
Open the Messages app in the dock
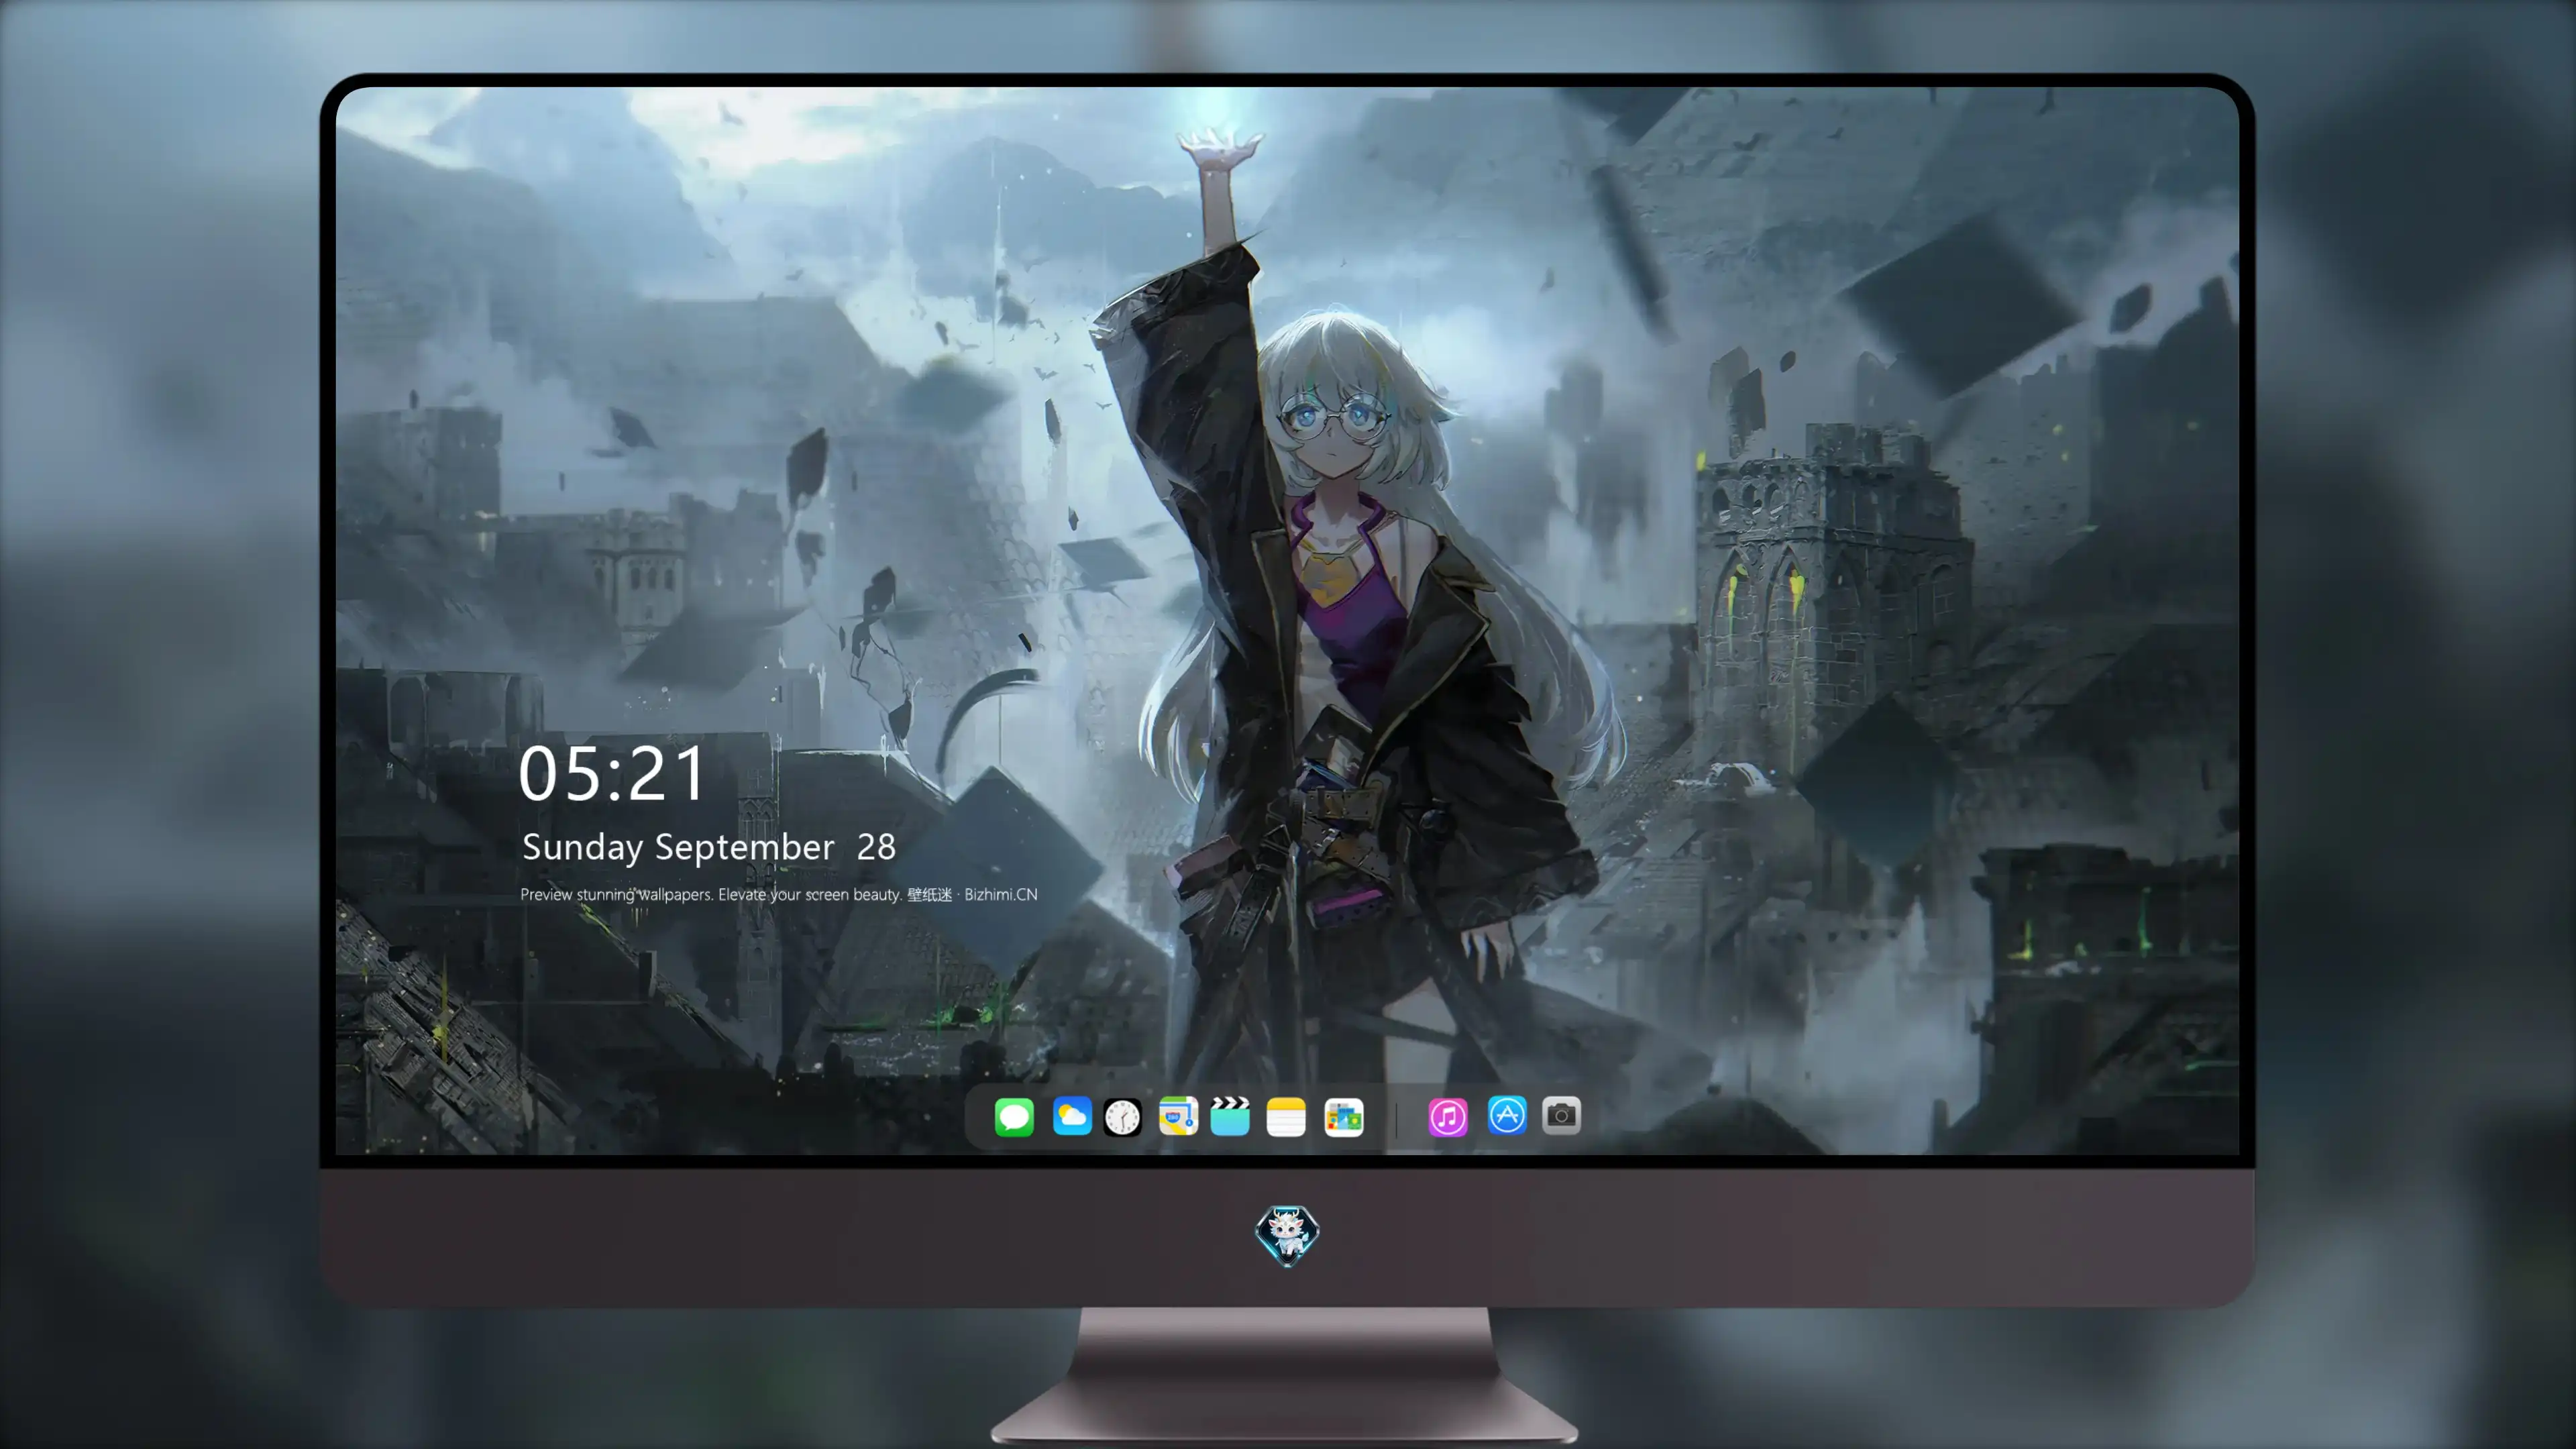[x=1014, y=1116]
